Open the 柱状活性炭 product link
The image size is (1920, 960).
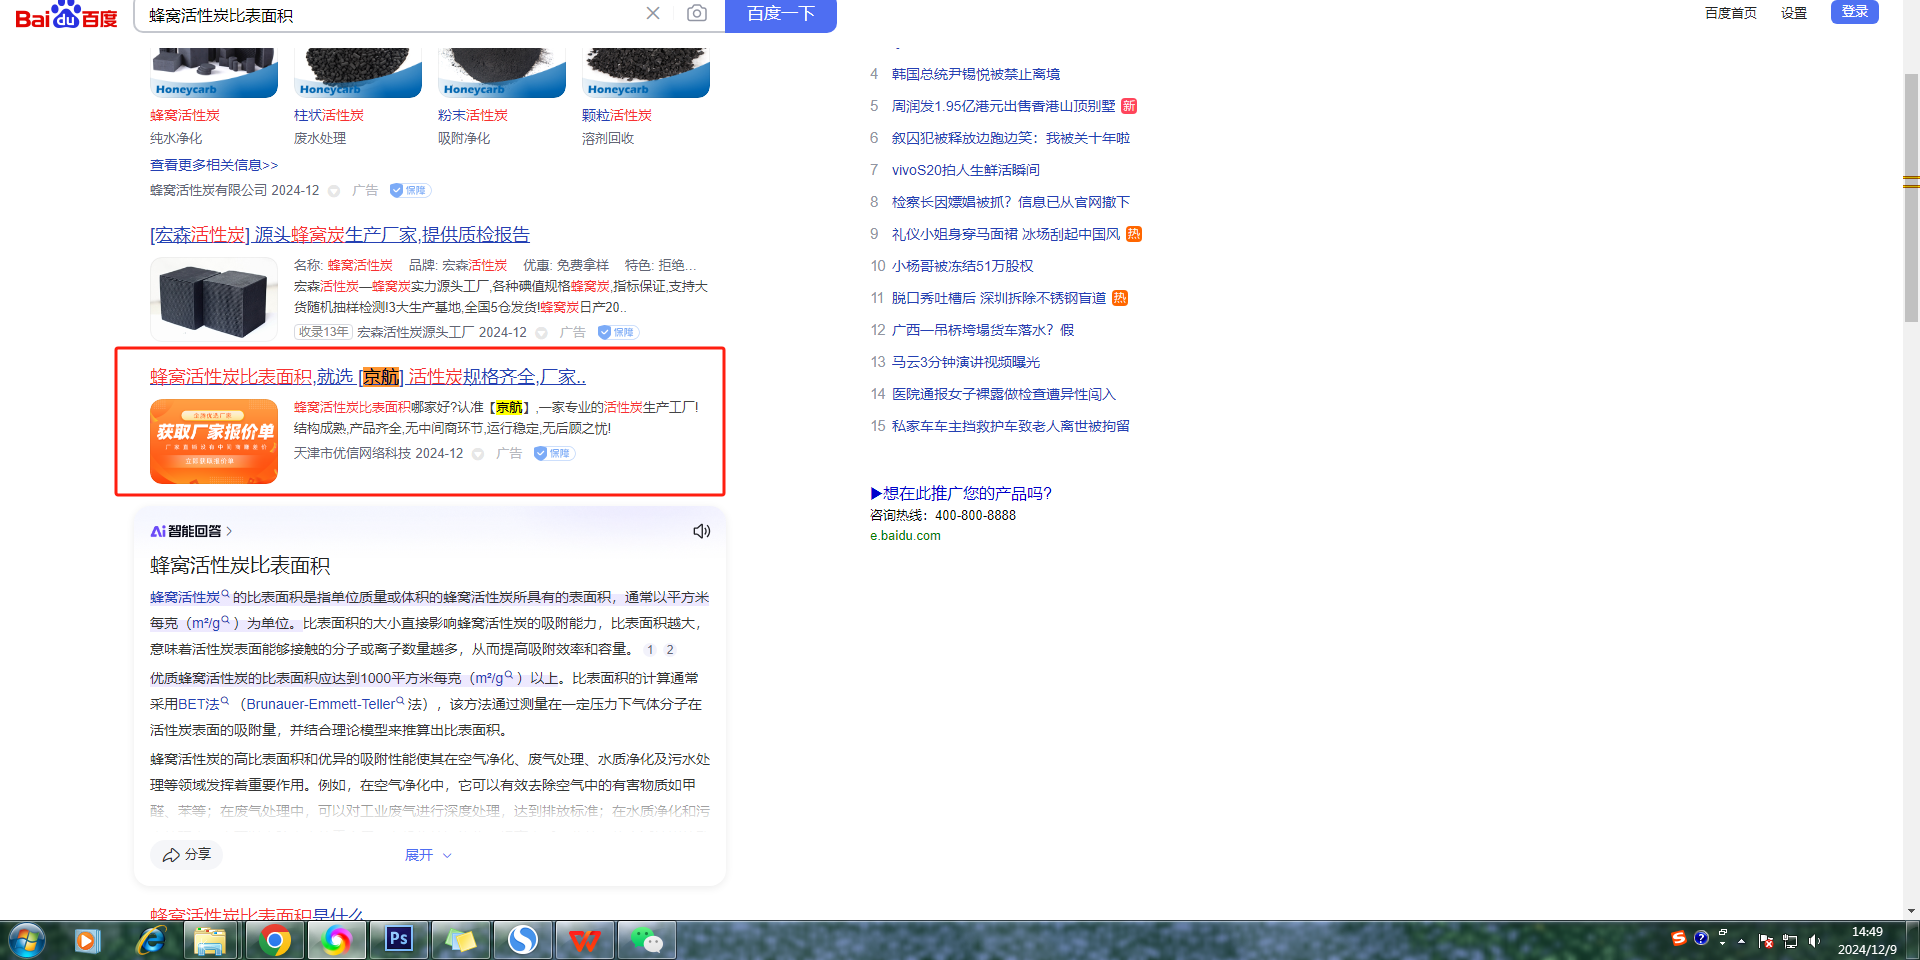coord(329,116)
